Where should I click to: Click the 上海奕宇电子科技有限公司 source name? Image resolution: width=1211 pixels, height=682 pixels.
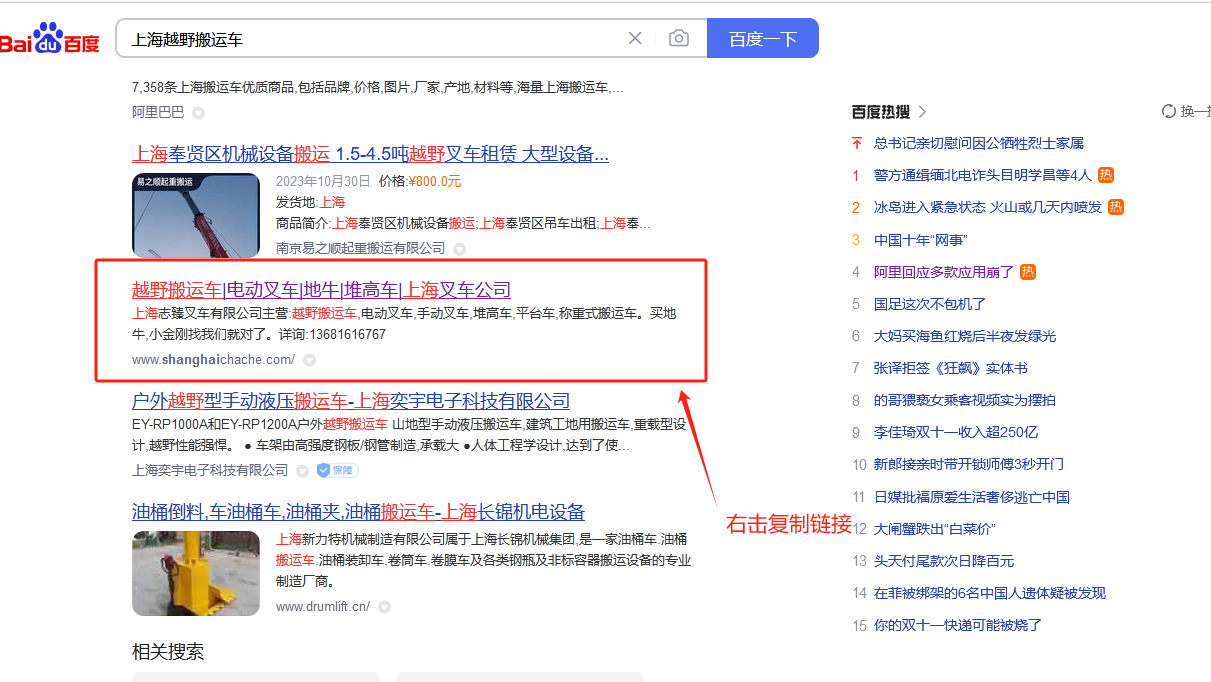[210, 470]
